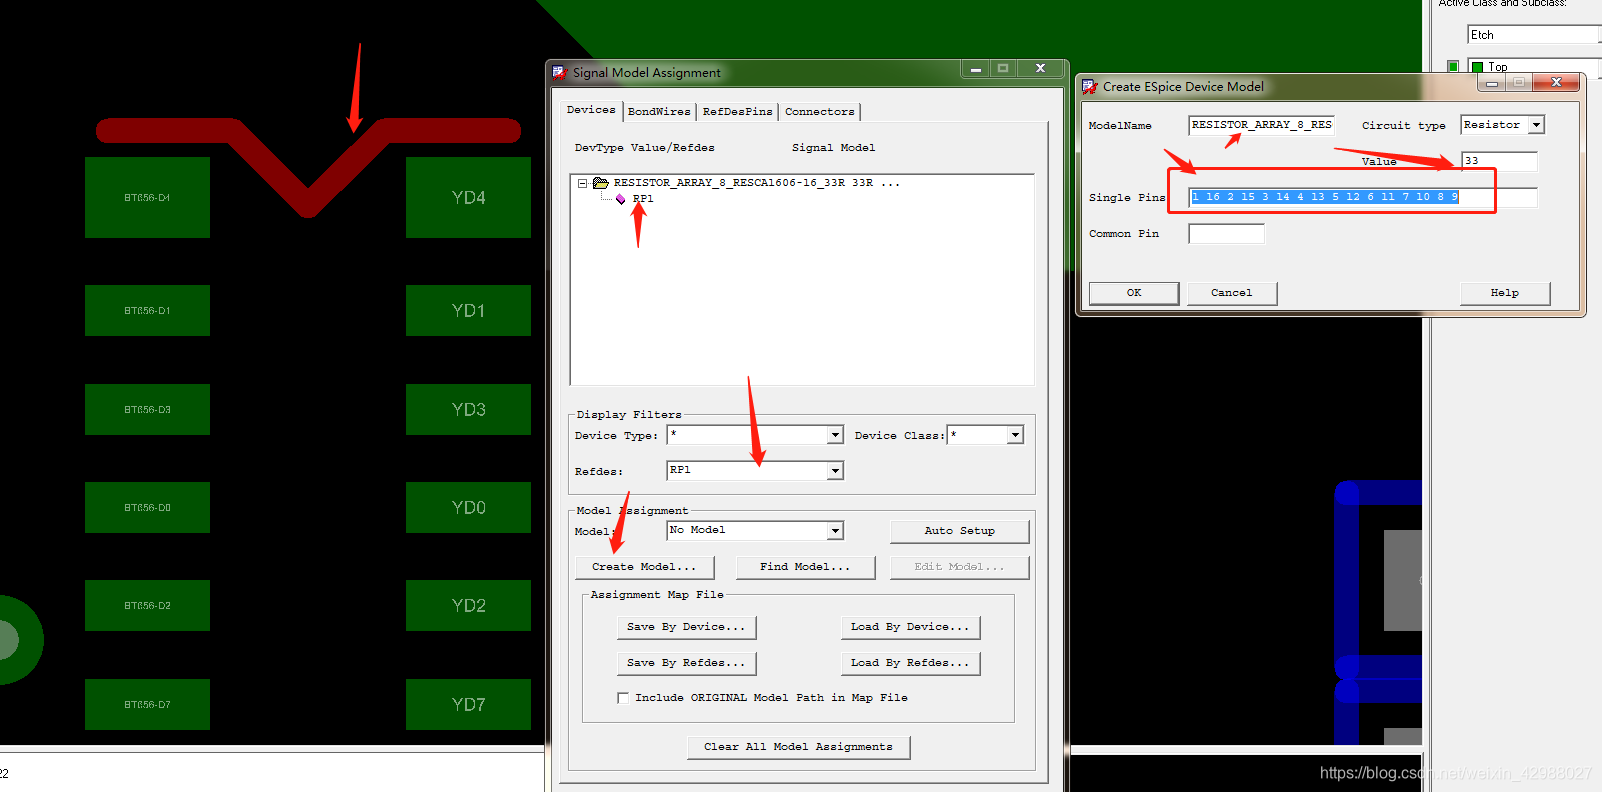Select the Devices tab
The image size is (1602, 792).
[591, 110]
